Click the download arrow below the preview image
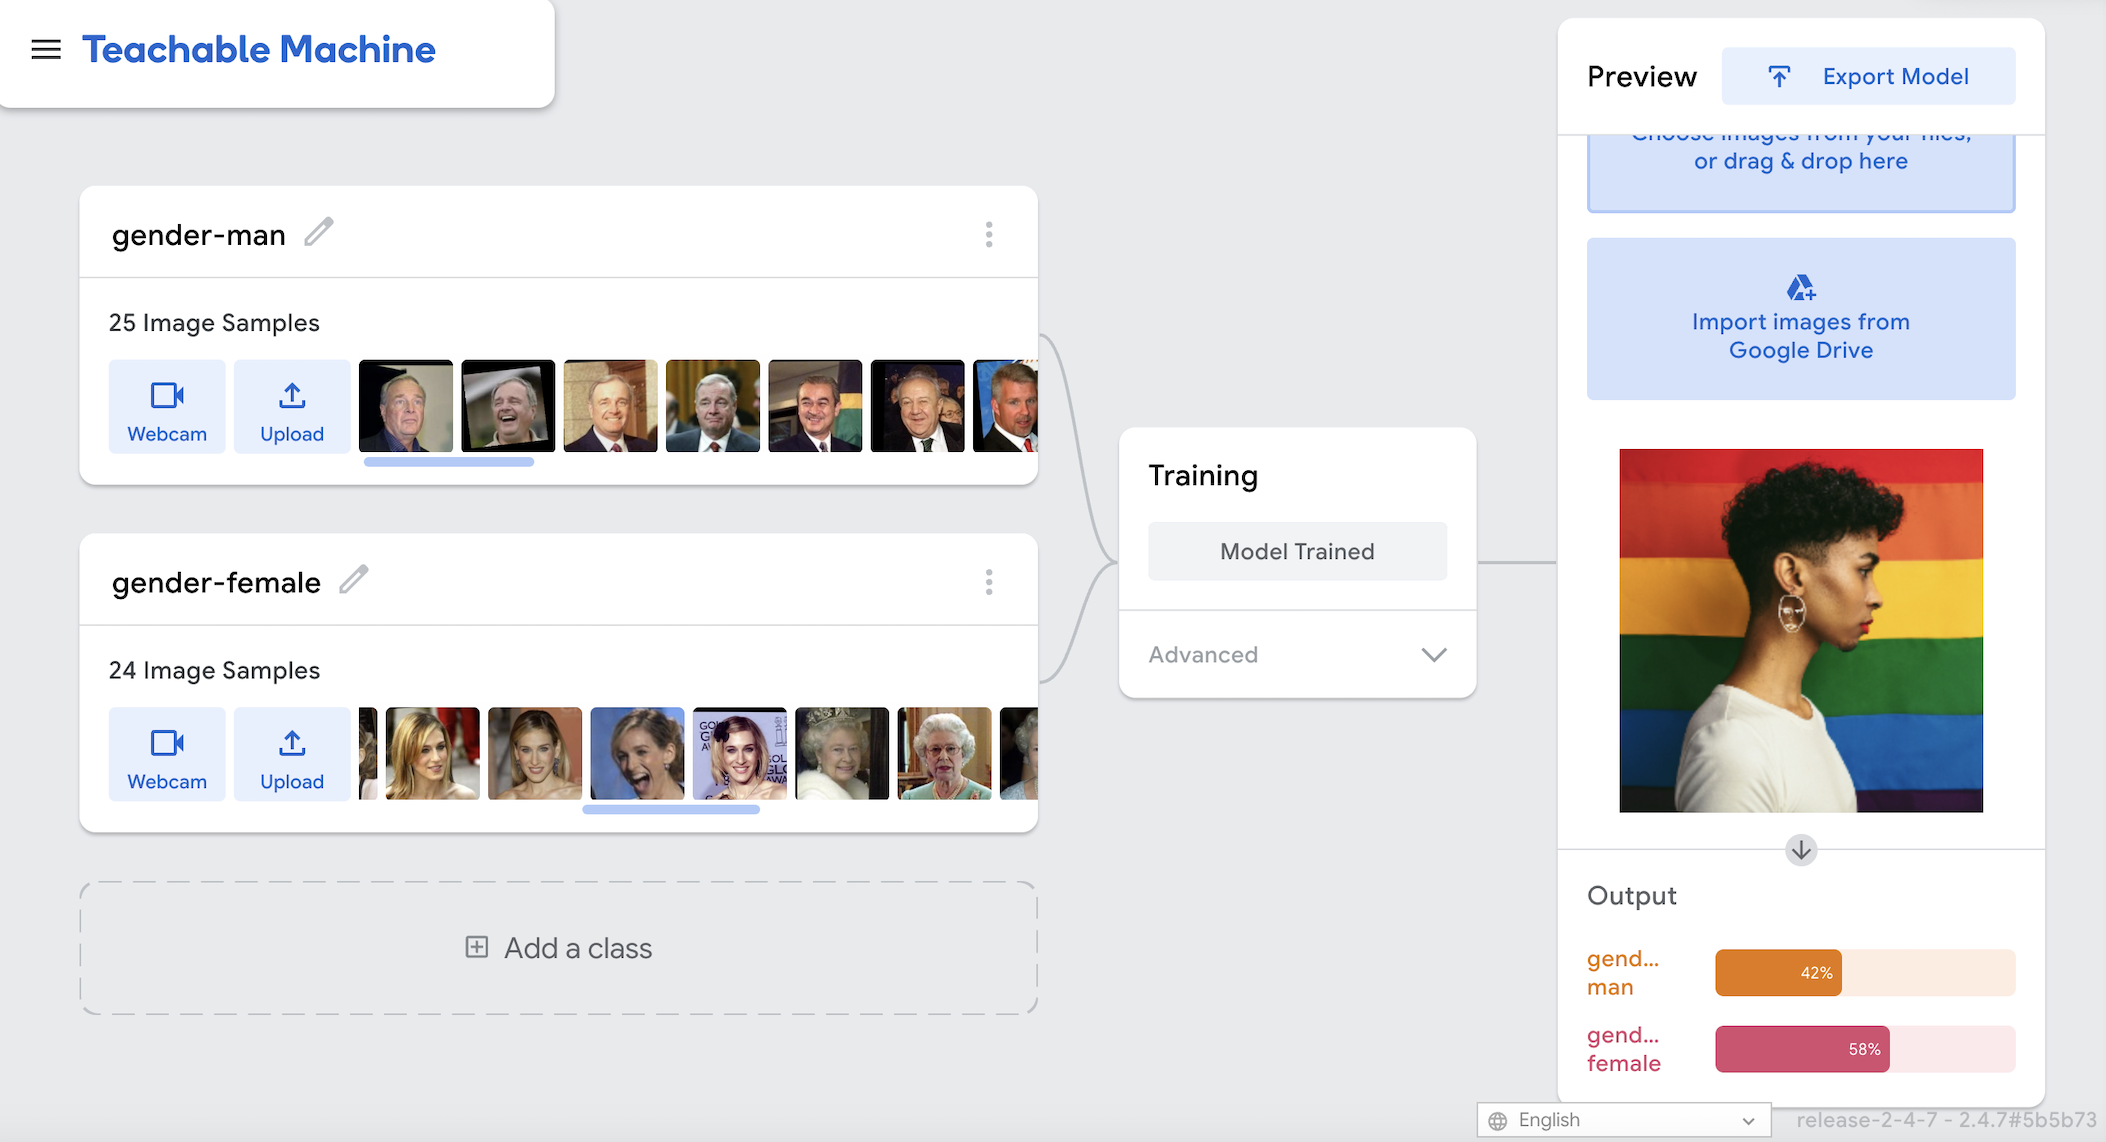 pyautogui.click(x=1800, y=851)
